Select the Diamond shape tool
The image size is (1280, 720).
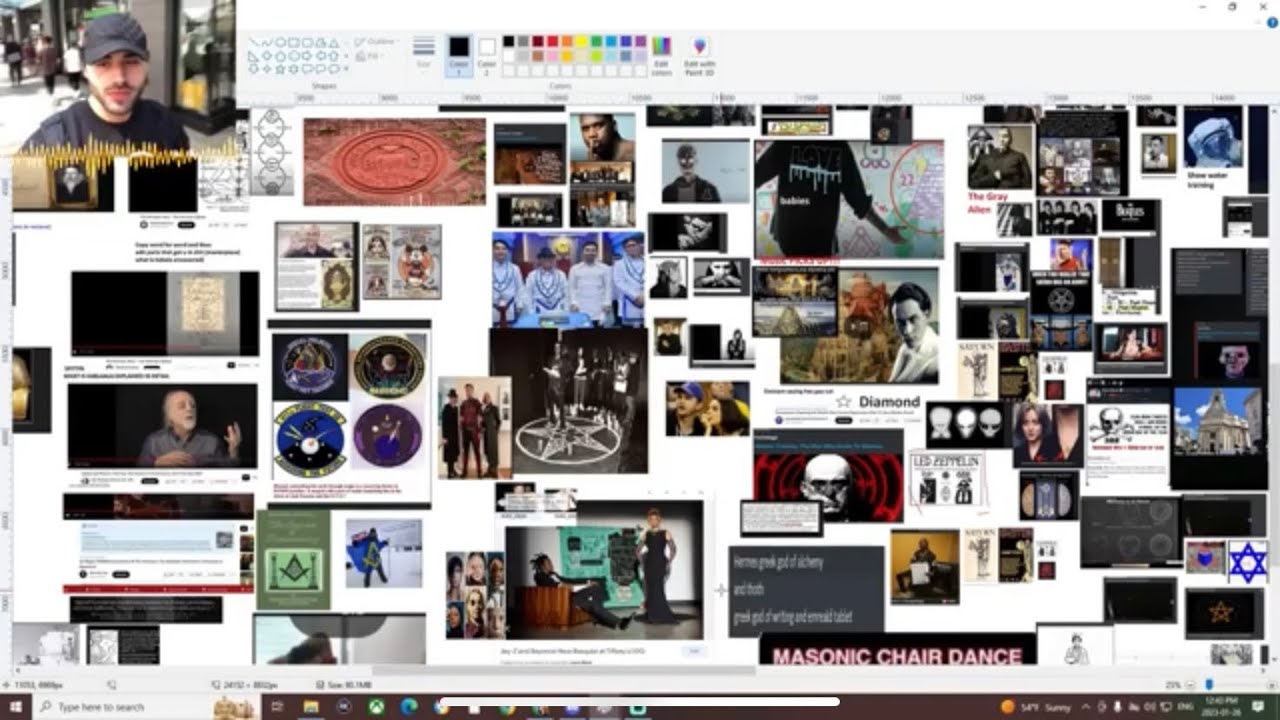[267, 56]
